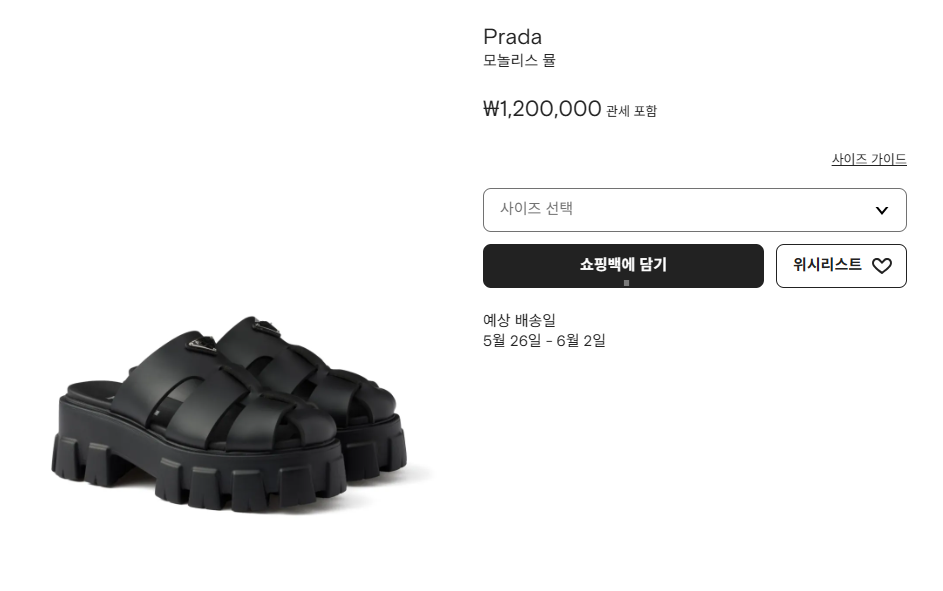This screenshot has height=591, width=943.
Task: Click the block heel of the front sandal
Action: pyautogui.click(x=90, y=463)
